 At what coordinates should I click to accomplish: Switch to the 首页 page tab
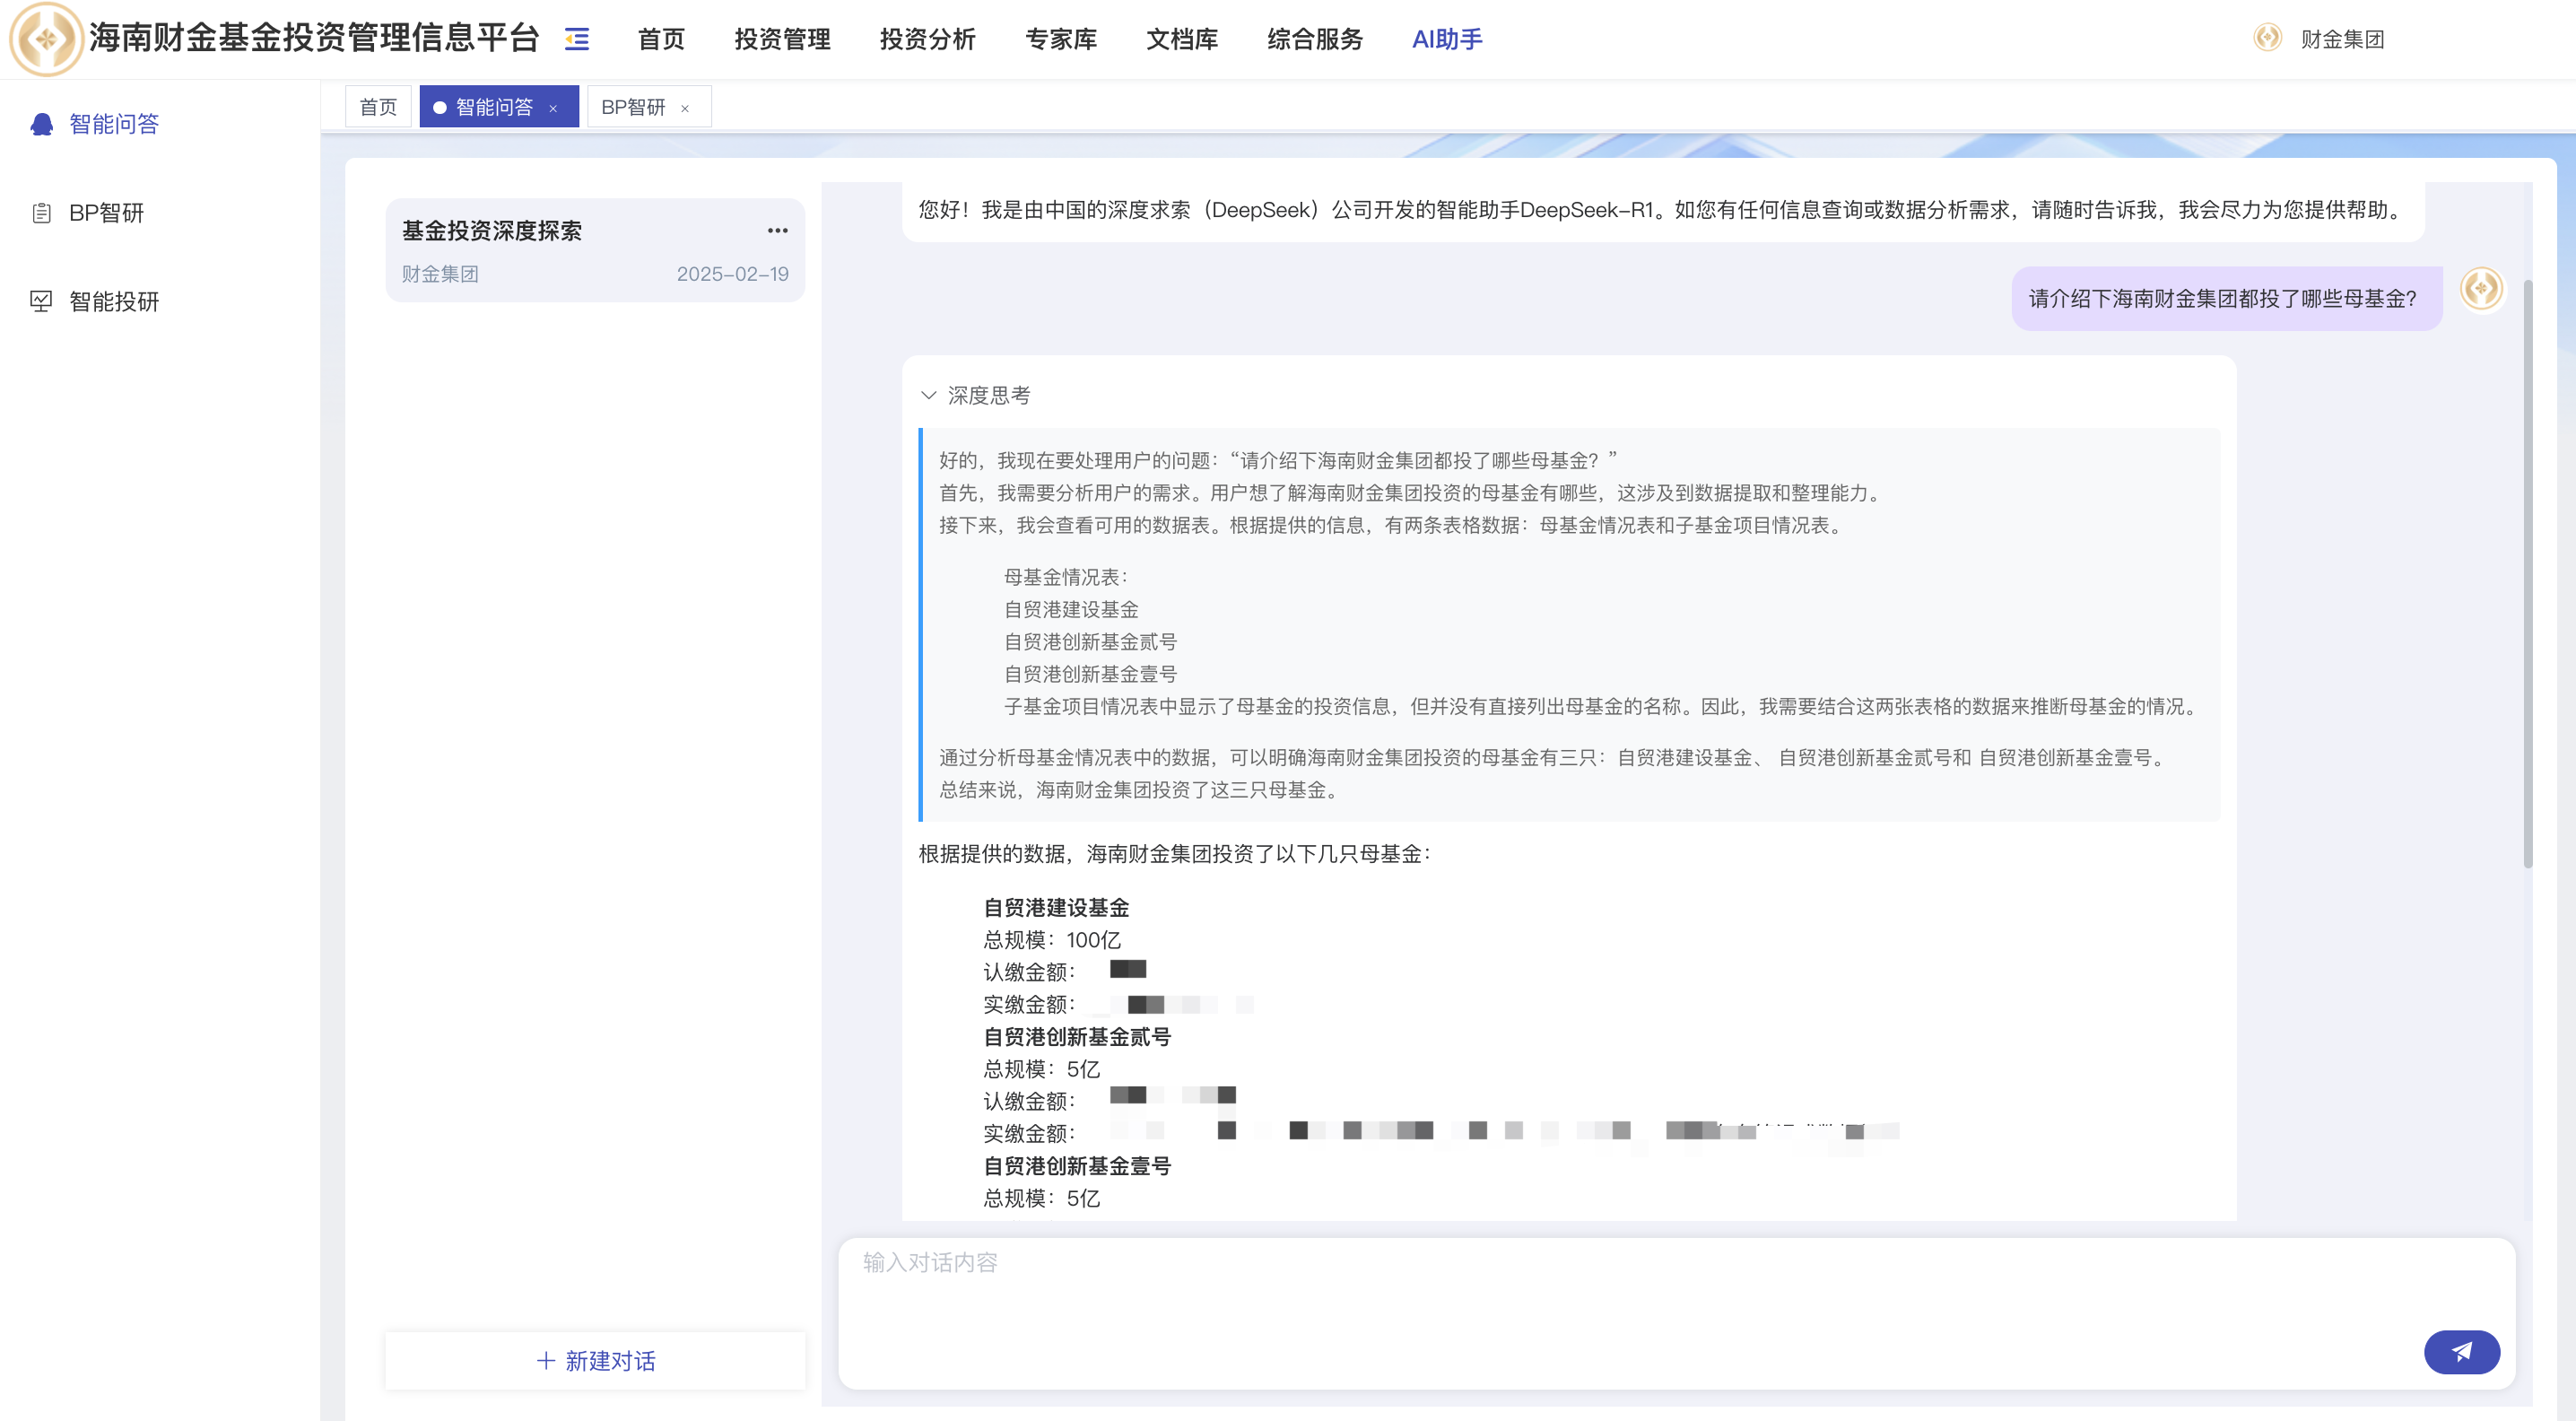pyautogui.click(x=378, y=107)
